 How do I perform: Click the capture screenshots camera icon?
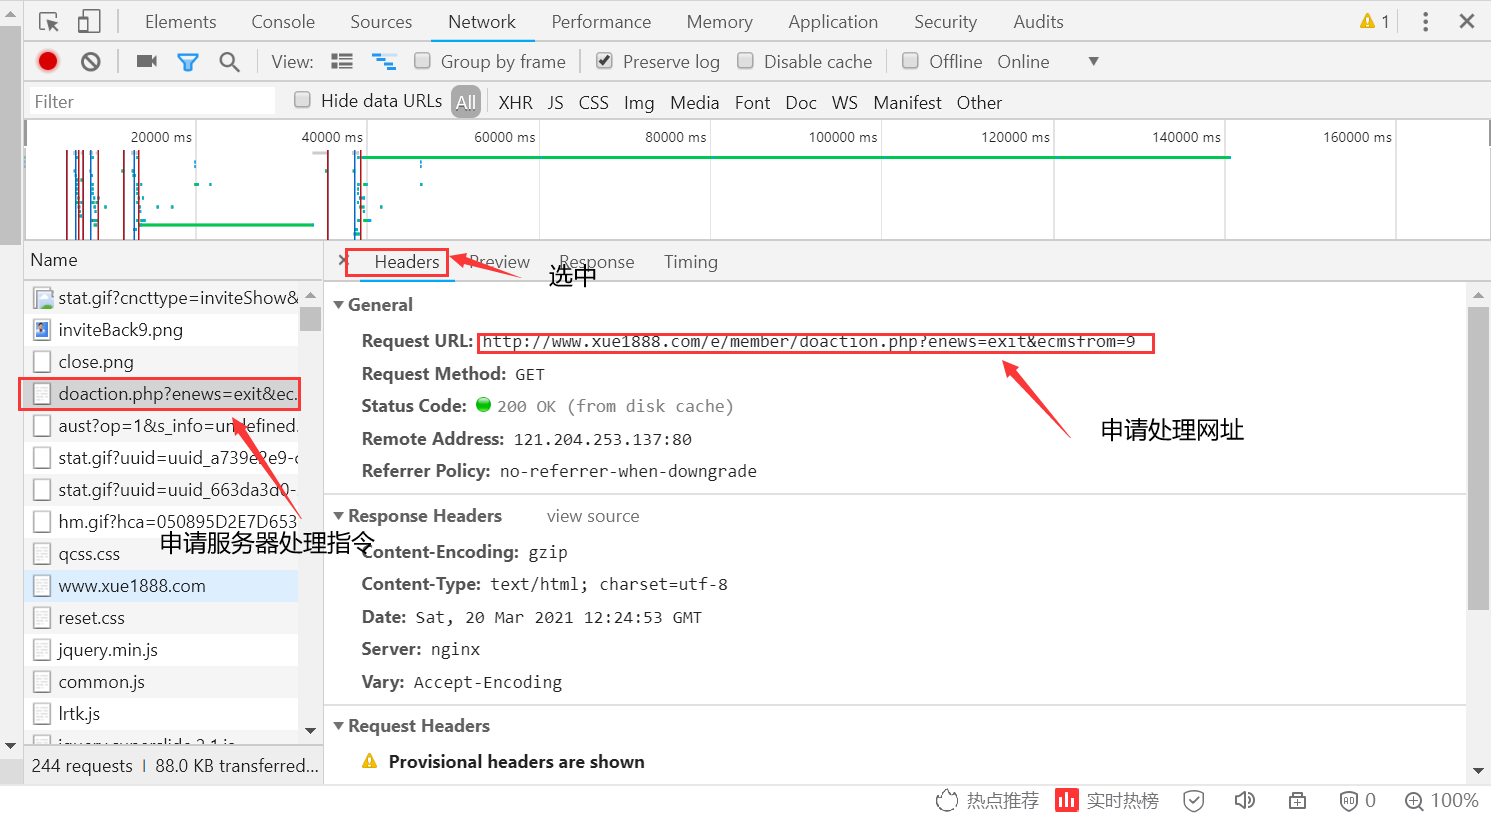click(x=147, y=61)
